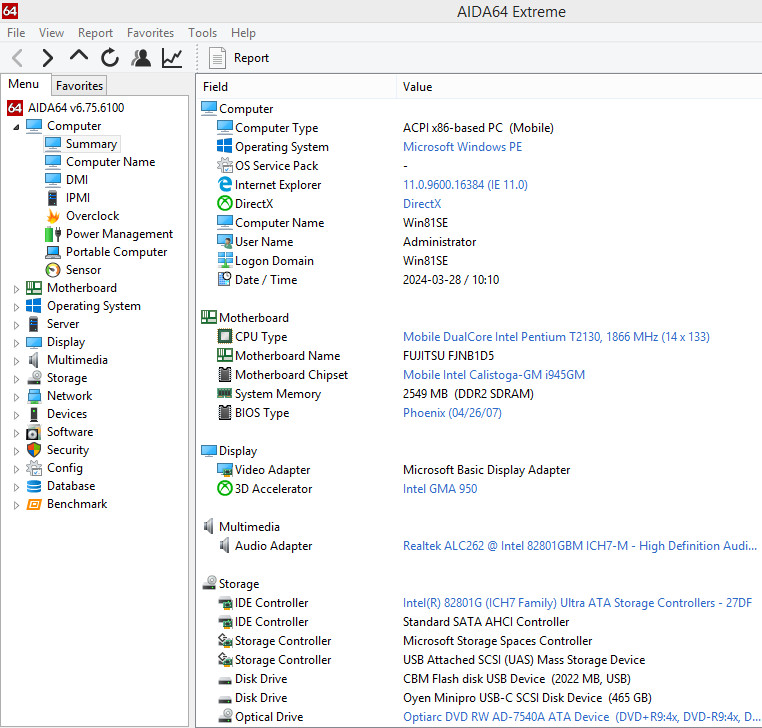Click the forward navigation arrow
Image resolution: width=762 pixels, height=728 pixels.
[x=48, y=58]
